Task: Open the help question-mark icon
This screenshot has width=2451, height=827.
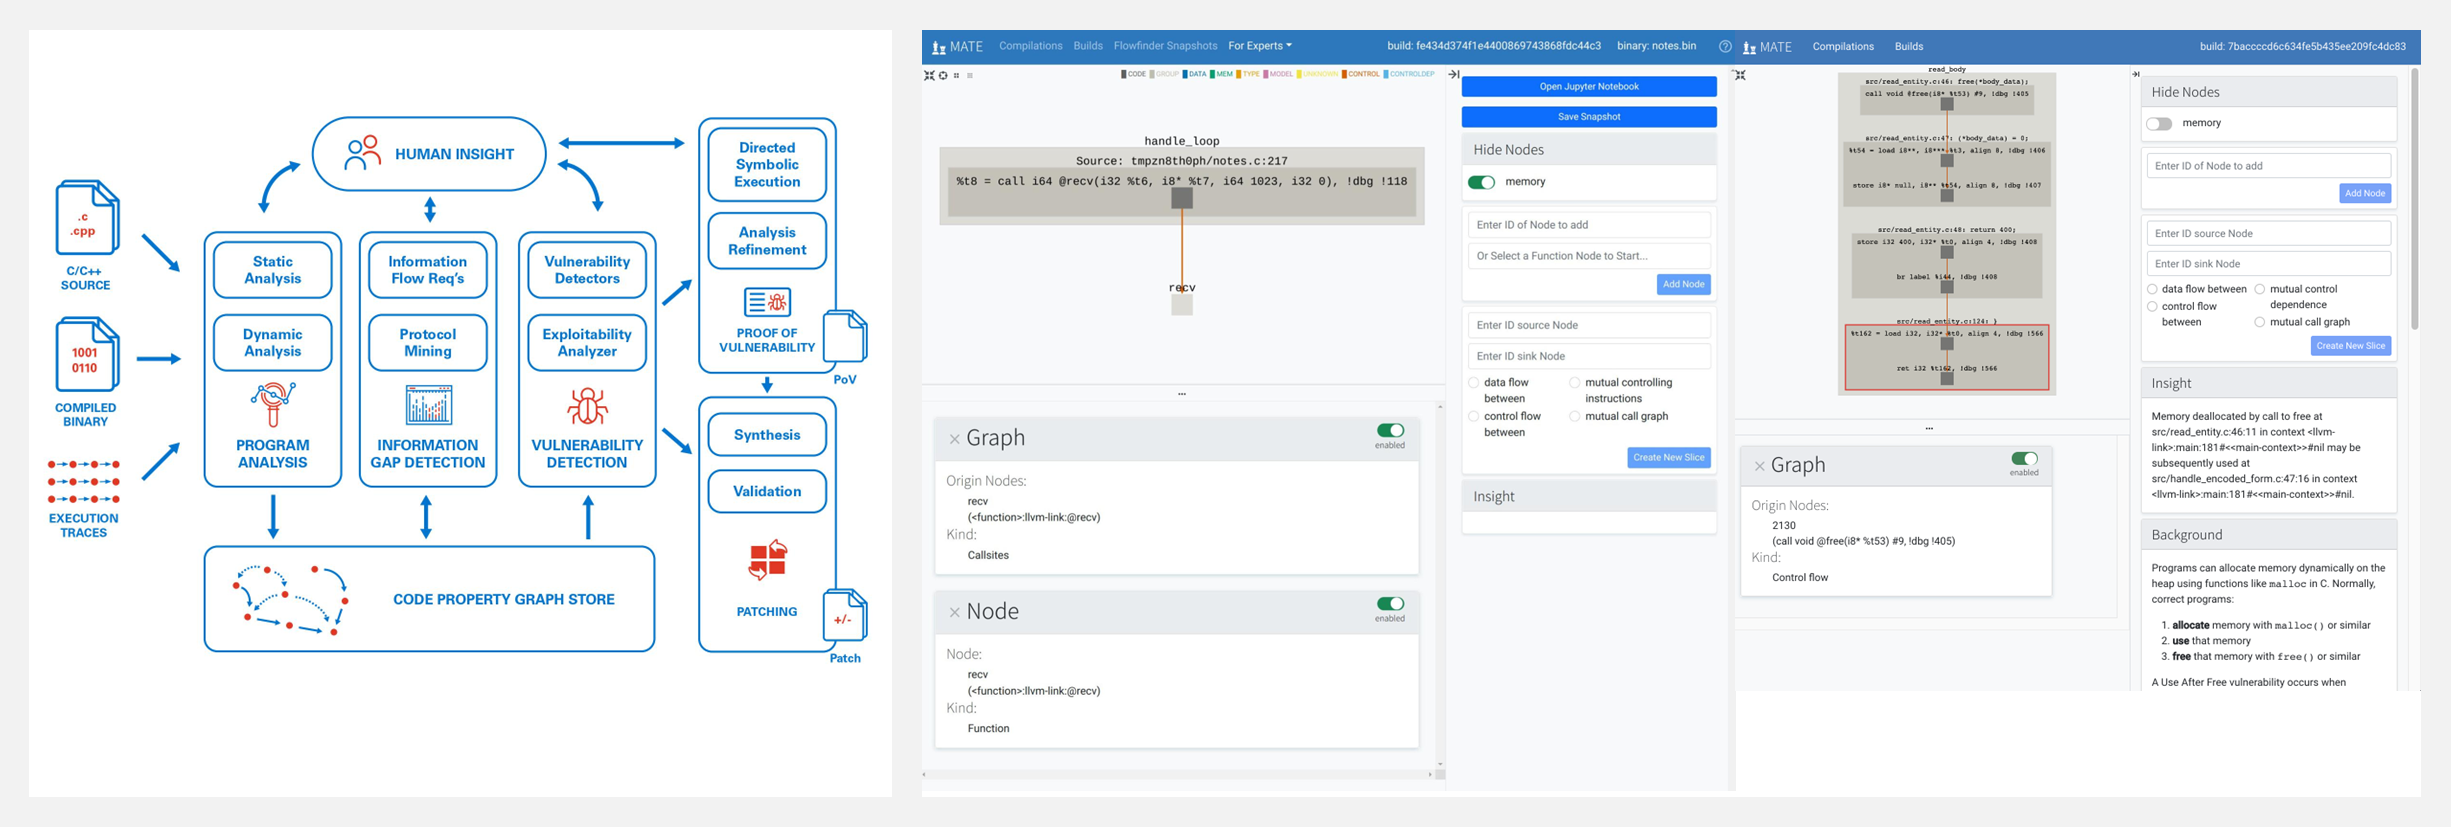Action: (1725, 46)
